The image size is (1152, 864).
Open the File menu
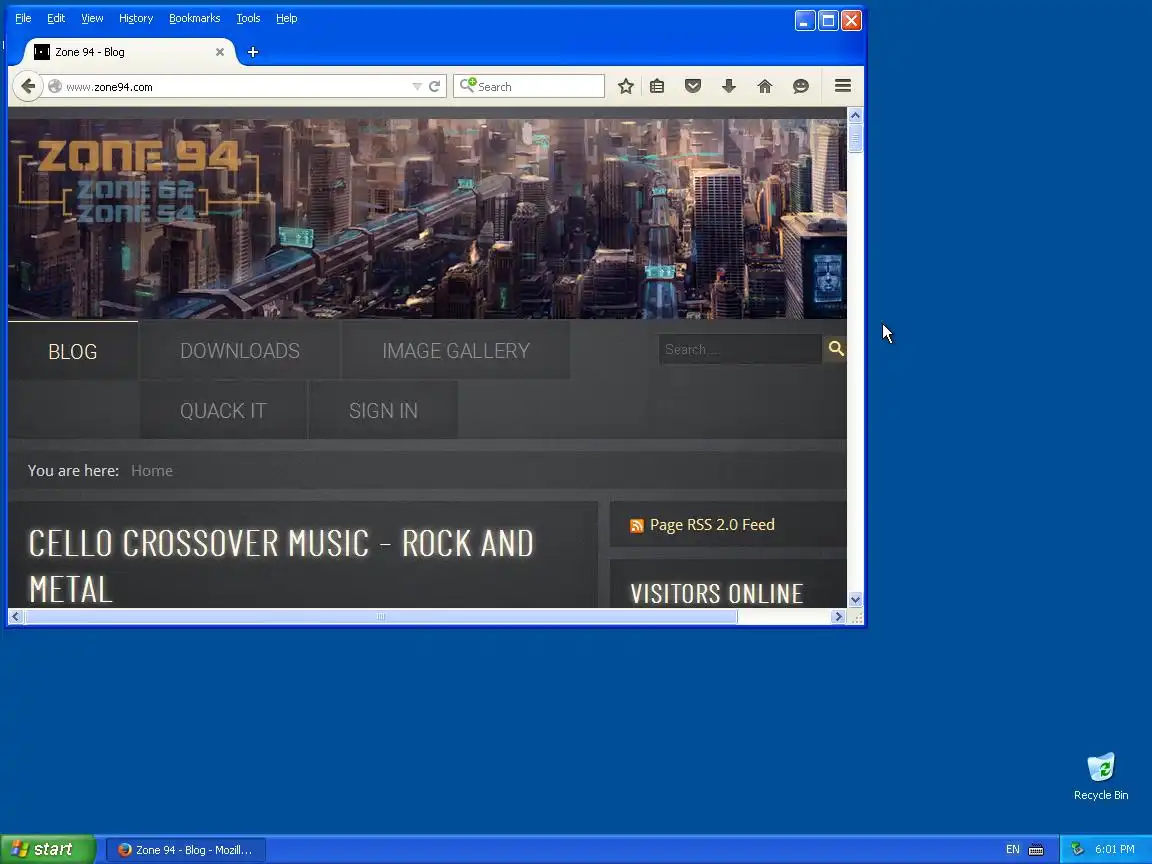pyautogui.click(x=23, y=18)
